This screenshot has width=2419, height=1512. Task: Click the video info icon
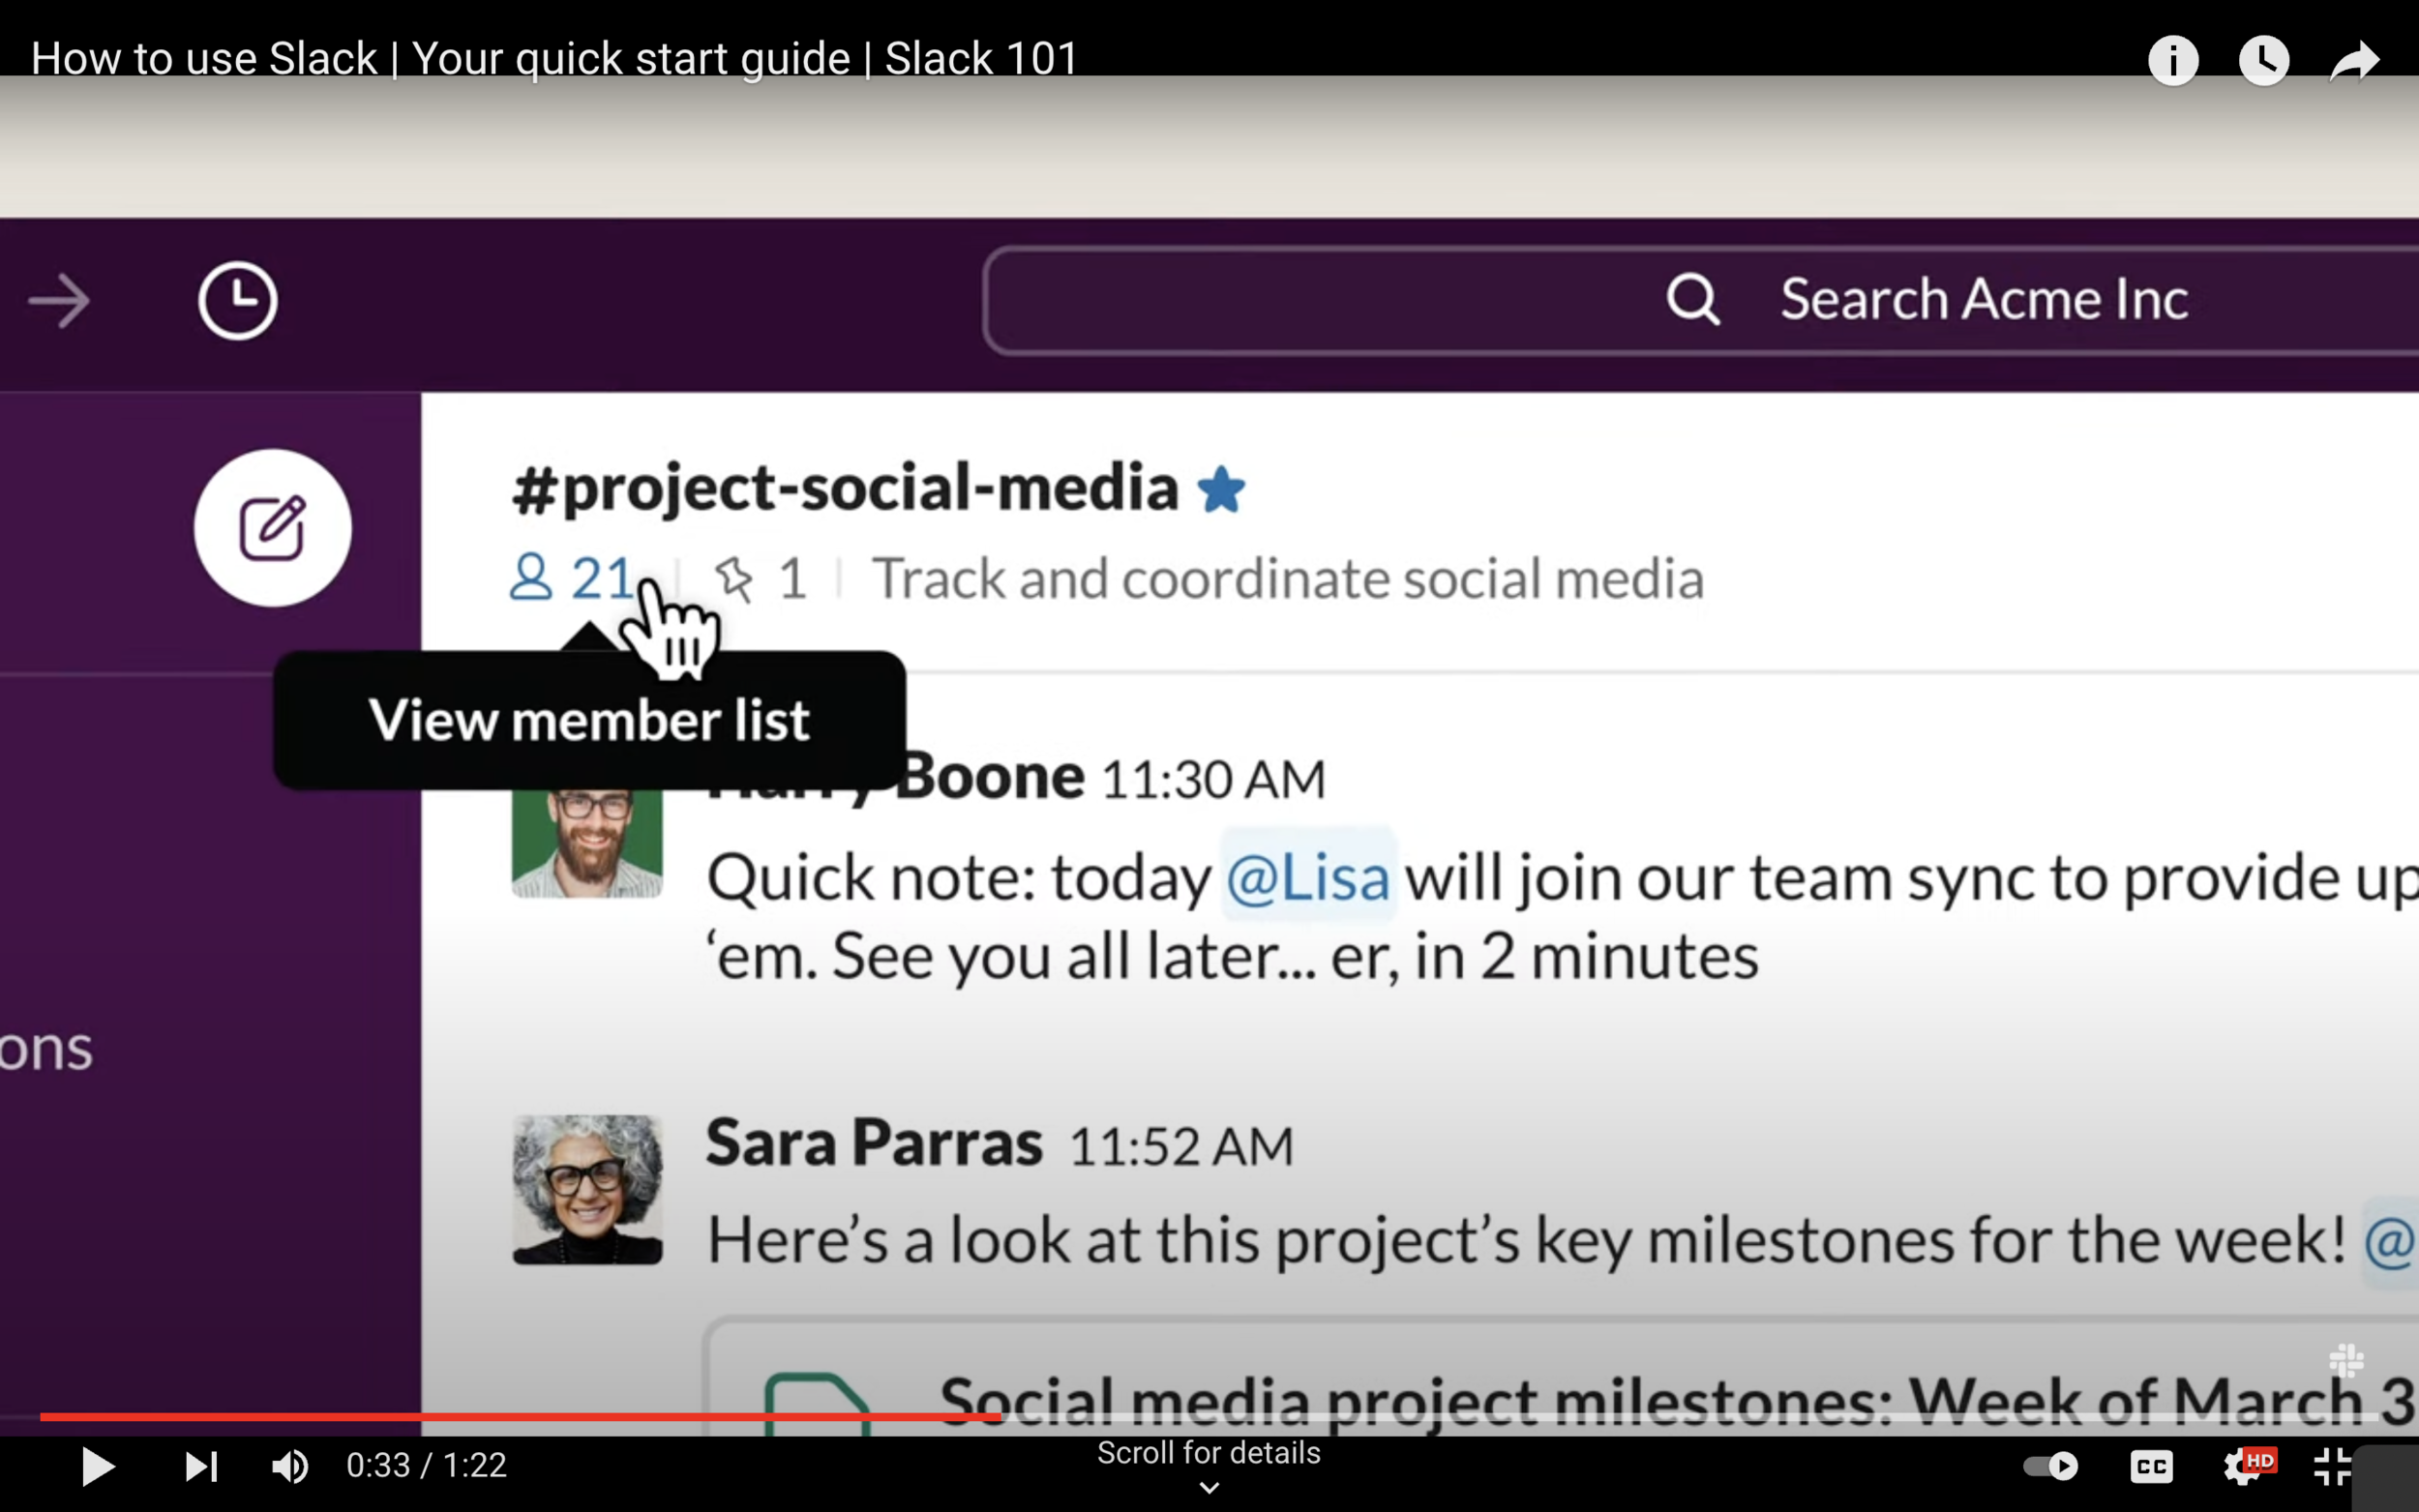[x=2172, y=61]
